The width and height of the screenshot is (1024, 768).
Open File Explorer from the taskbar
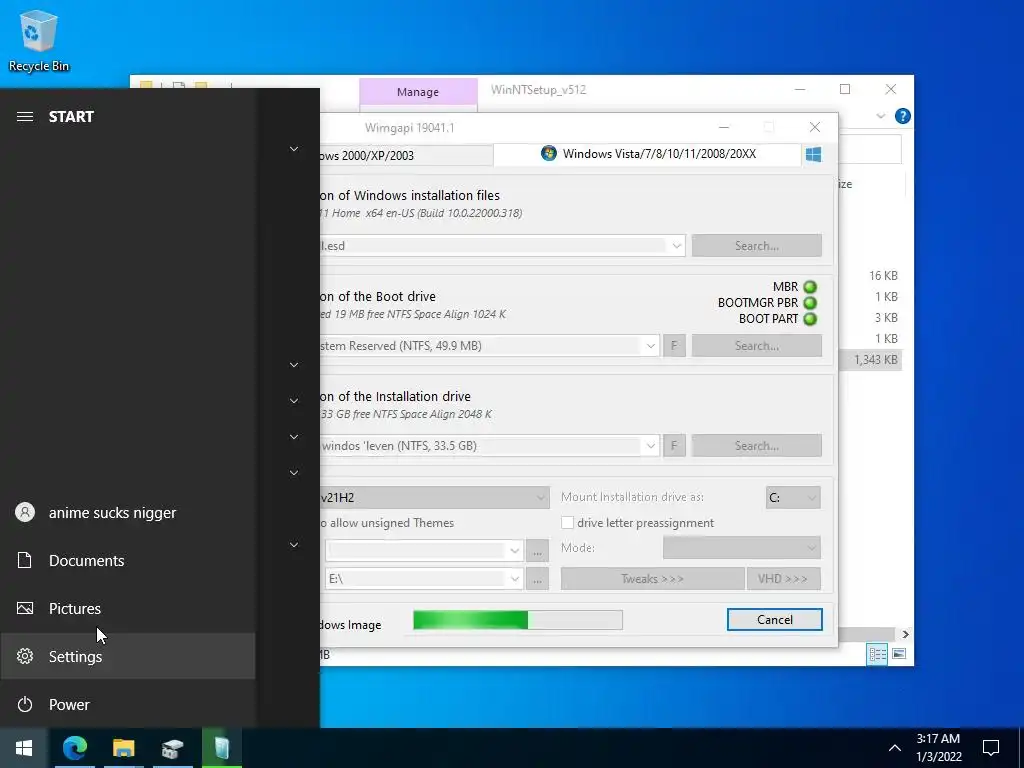(x=123, y=748)
